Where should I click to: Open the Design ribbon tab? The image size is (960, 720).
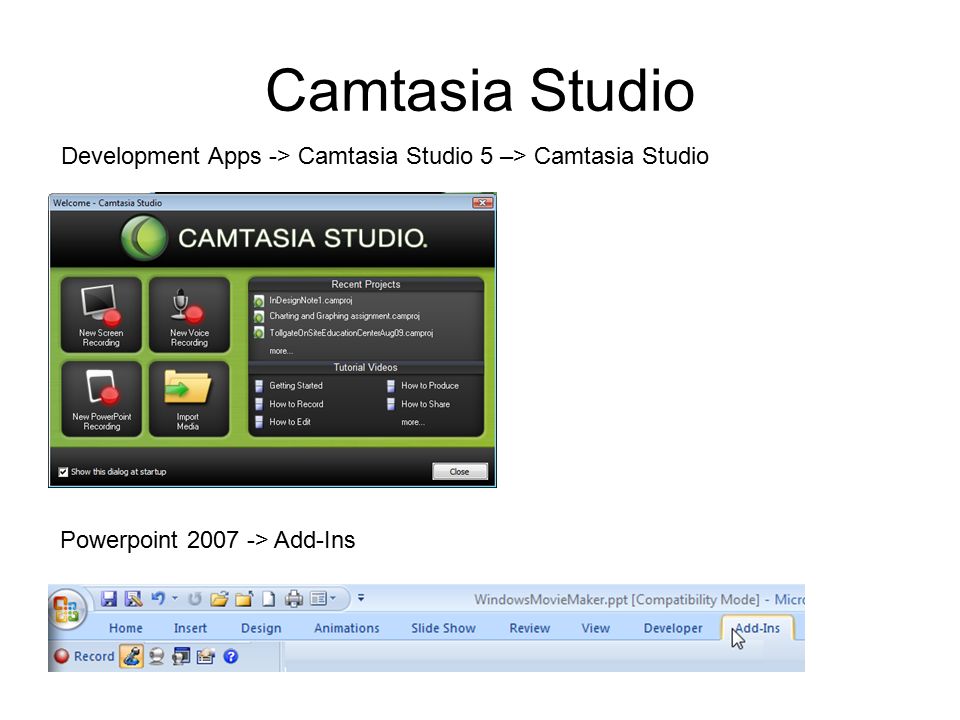(x=261, y=628)
